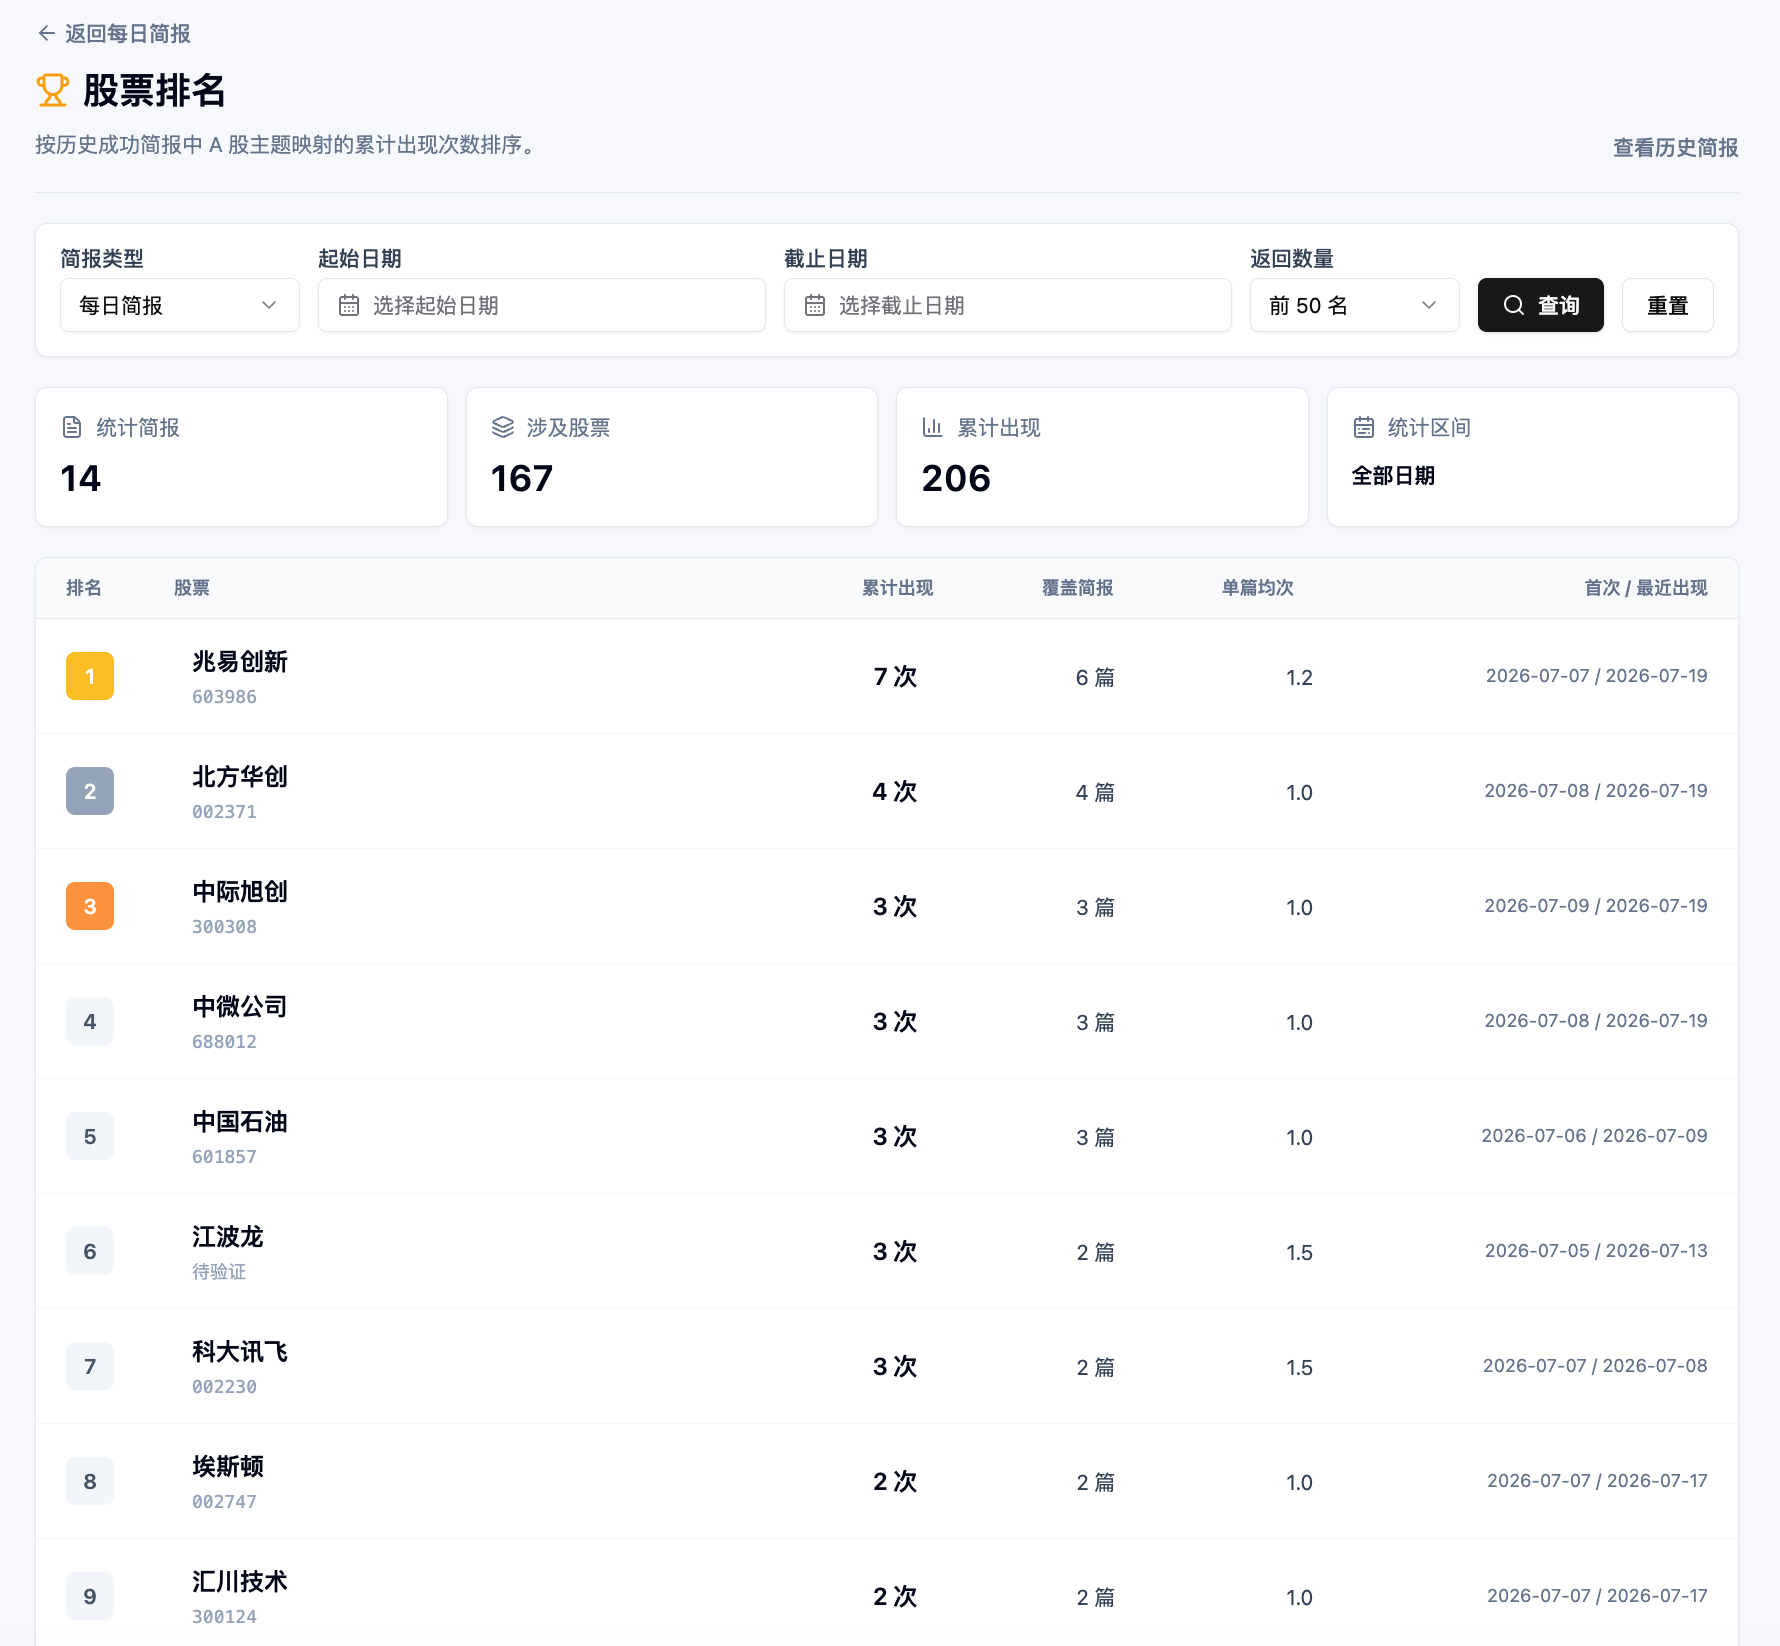Click the magnifier icon in 查询 button
Screen dimensions: 1780x1646
click(x=1514, y=305)
